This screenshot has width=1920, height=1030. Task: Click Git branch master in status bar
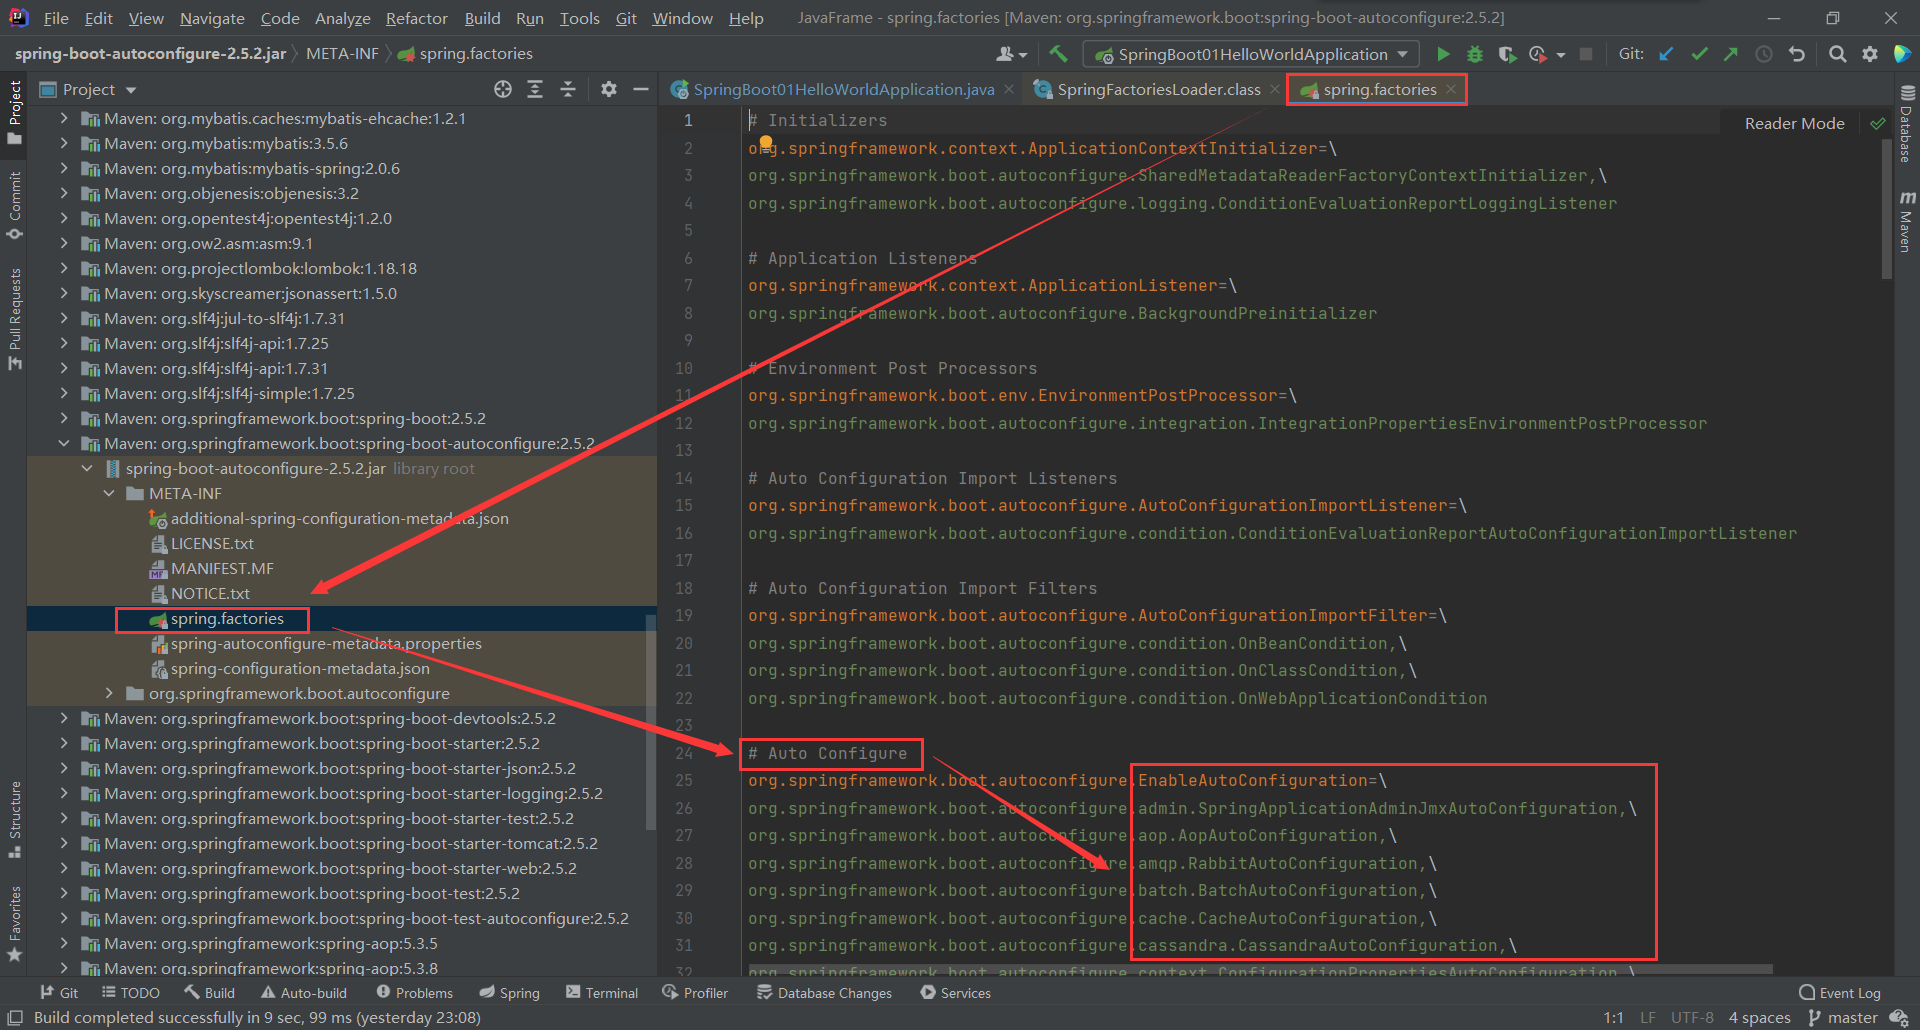1843,1017
